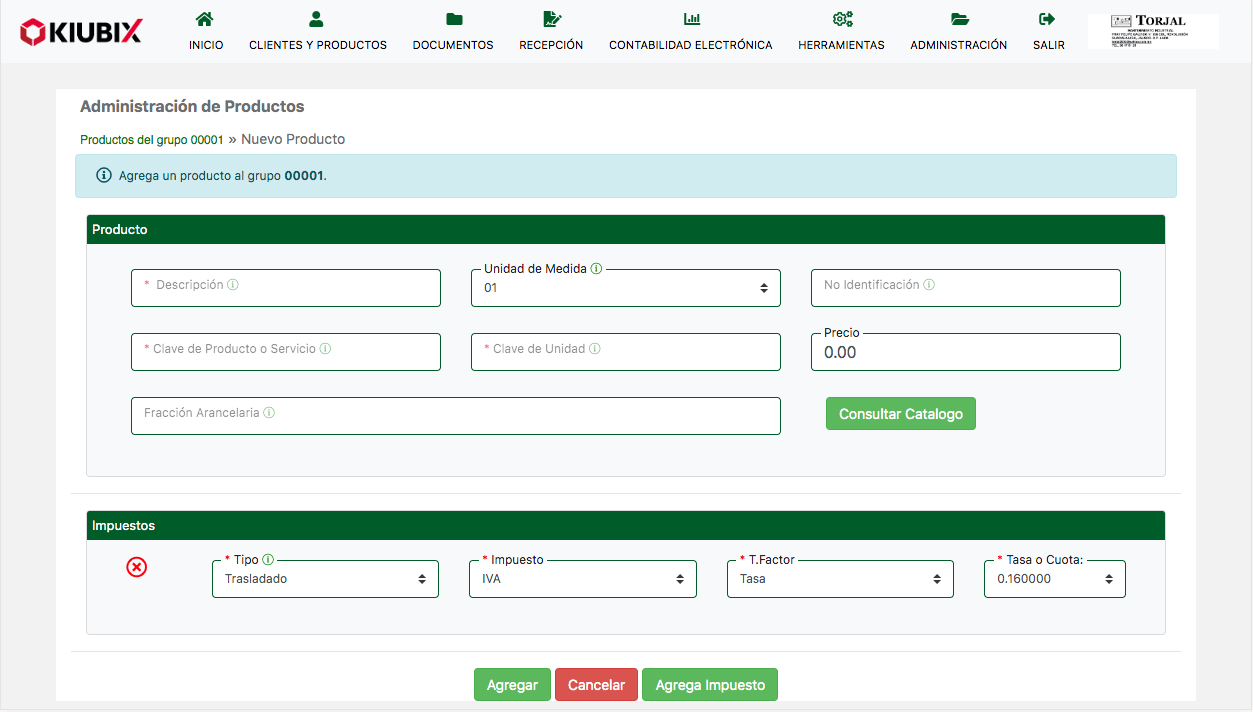Click the Kiubix logo
This screenshot has height=712, width=1253.
[81, 32]
